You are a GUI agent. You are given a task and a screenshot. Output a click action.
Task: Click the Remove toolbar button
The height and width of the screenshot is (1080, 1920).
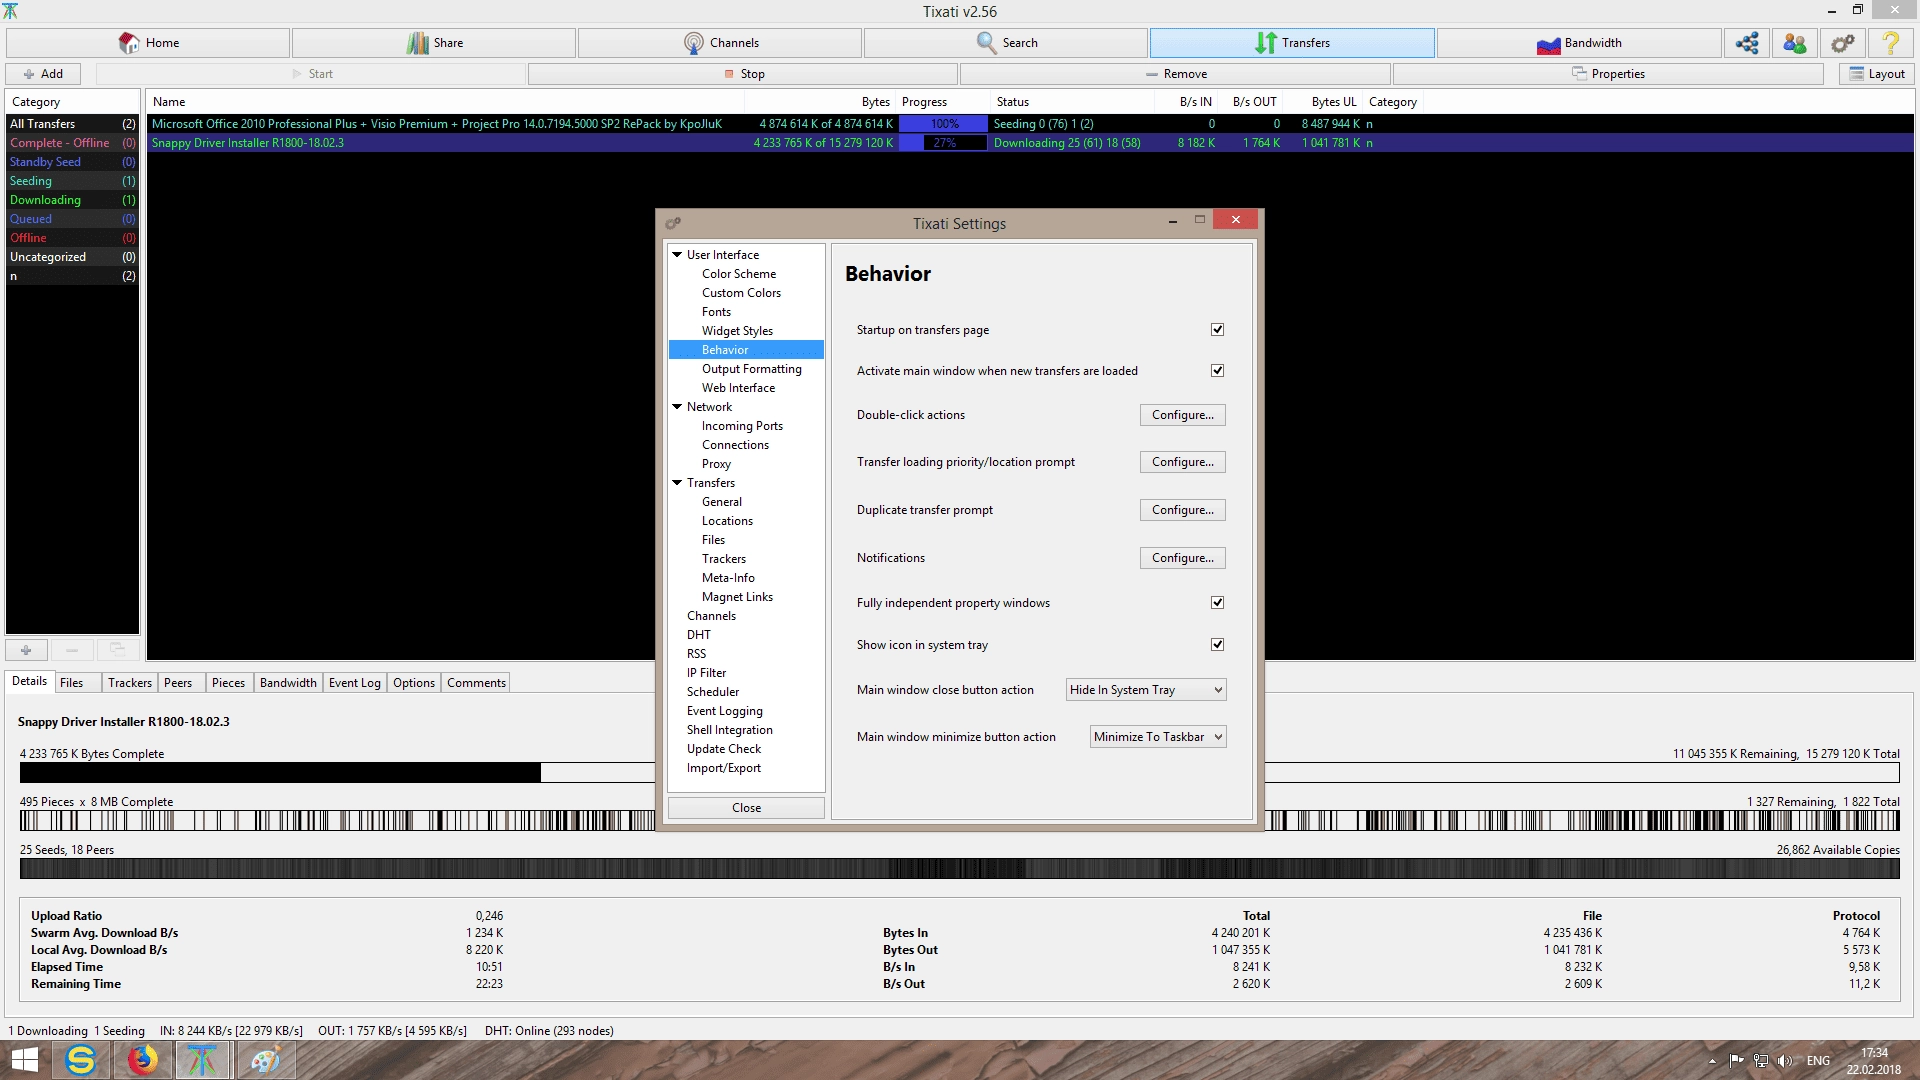click(1175, 74)
